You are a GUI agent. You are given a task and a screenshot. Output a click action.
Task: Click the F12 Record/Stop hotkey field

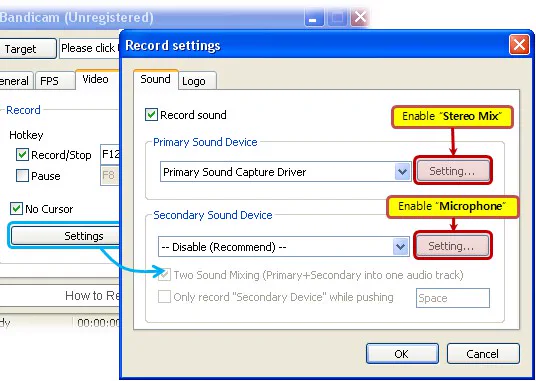point(110,154)
